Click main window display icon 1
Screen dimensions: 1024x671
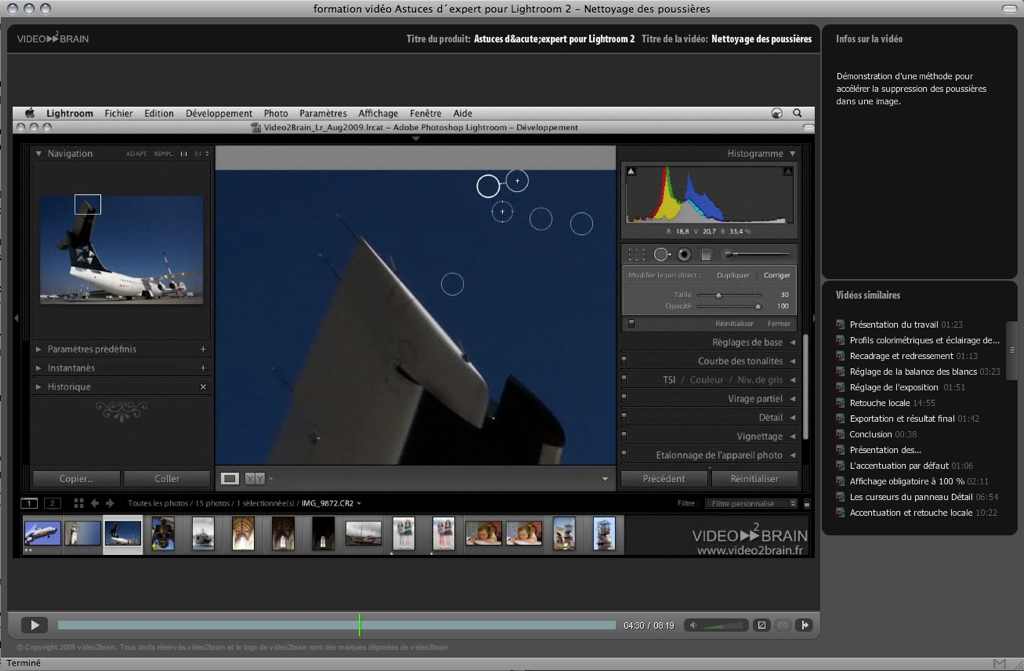pos(29,503)
